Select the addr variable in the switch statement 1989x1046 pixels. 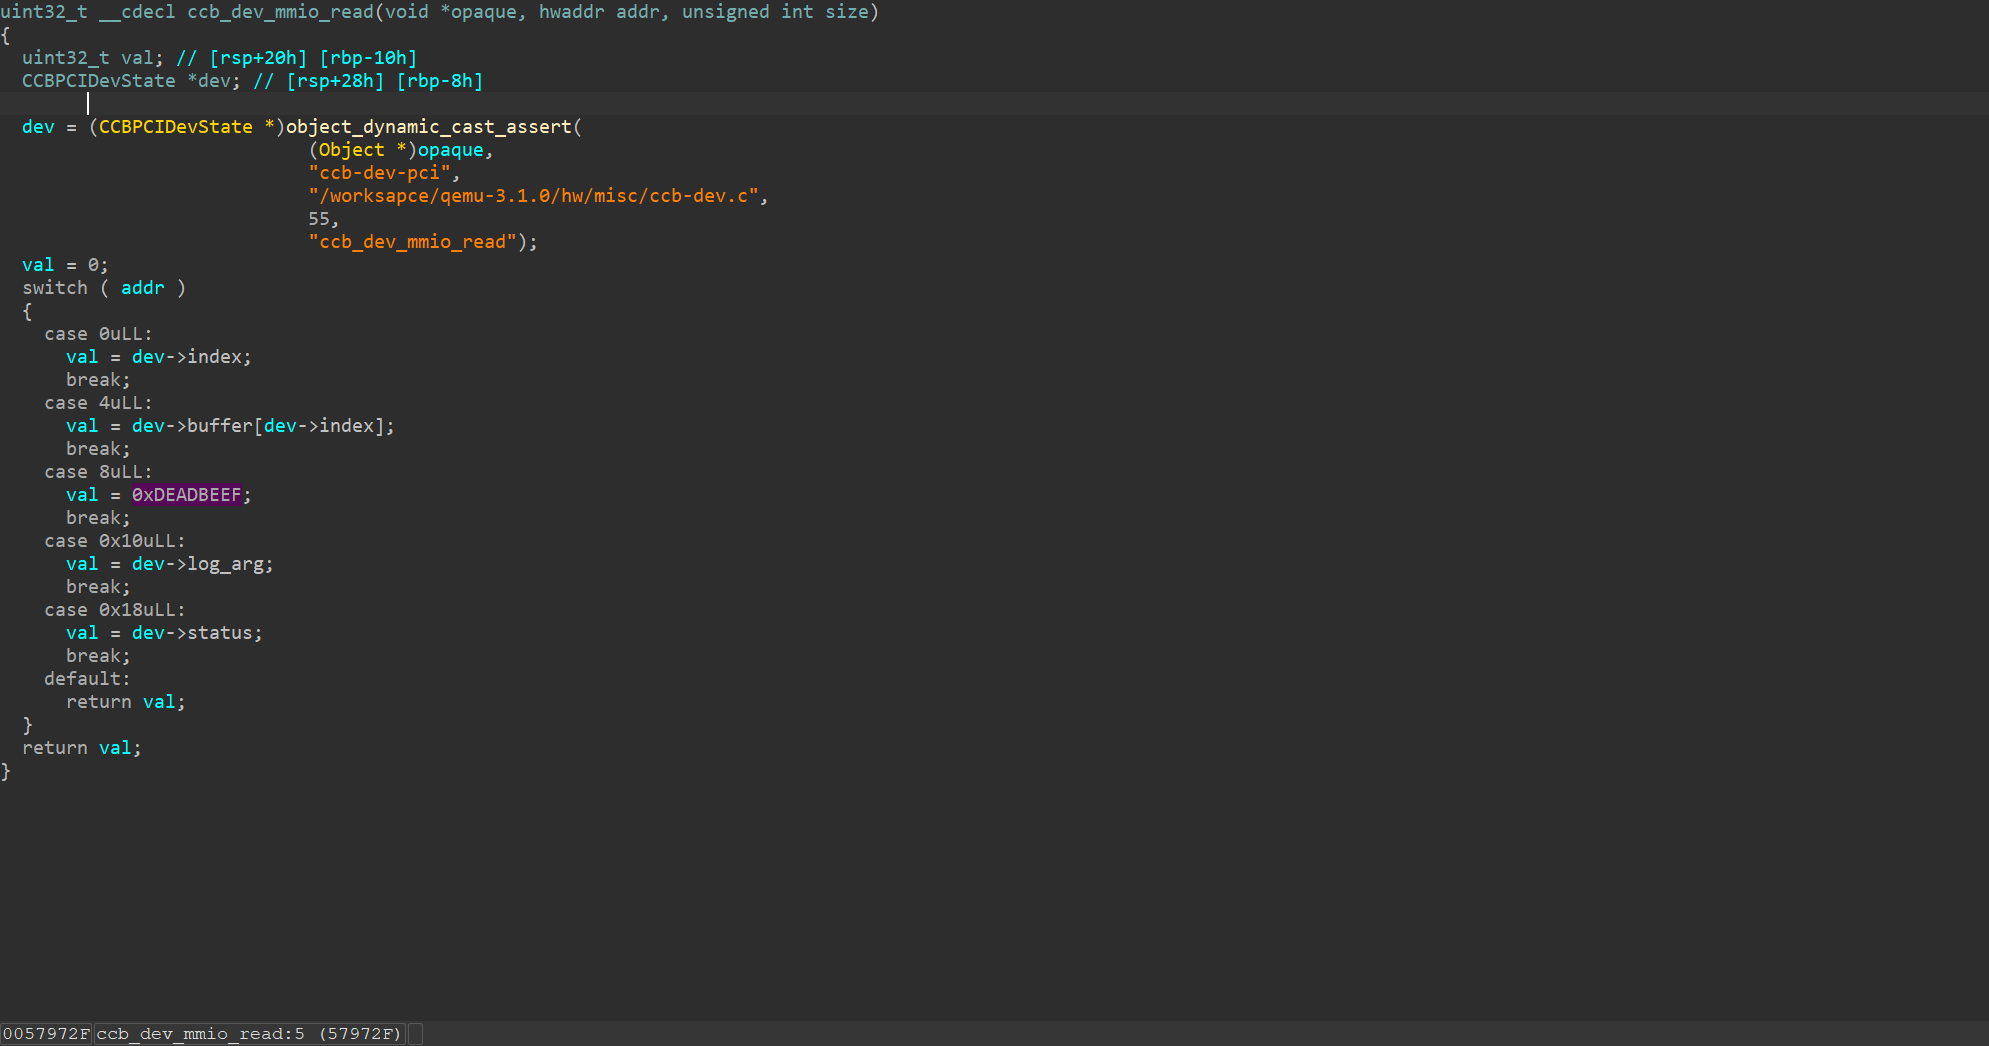(142, 288)
